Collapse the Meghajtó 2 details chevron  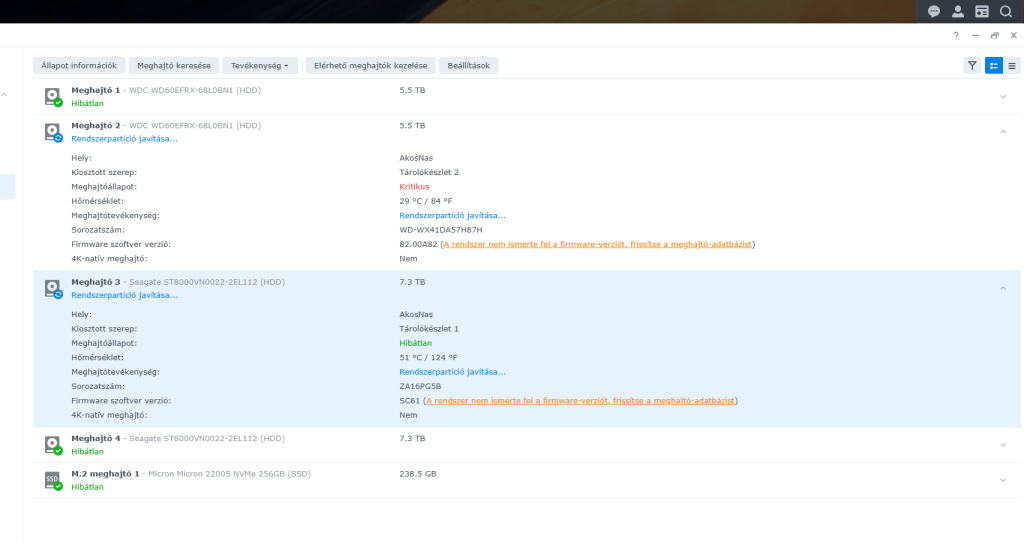tap(1003, 131)
